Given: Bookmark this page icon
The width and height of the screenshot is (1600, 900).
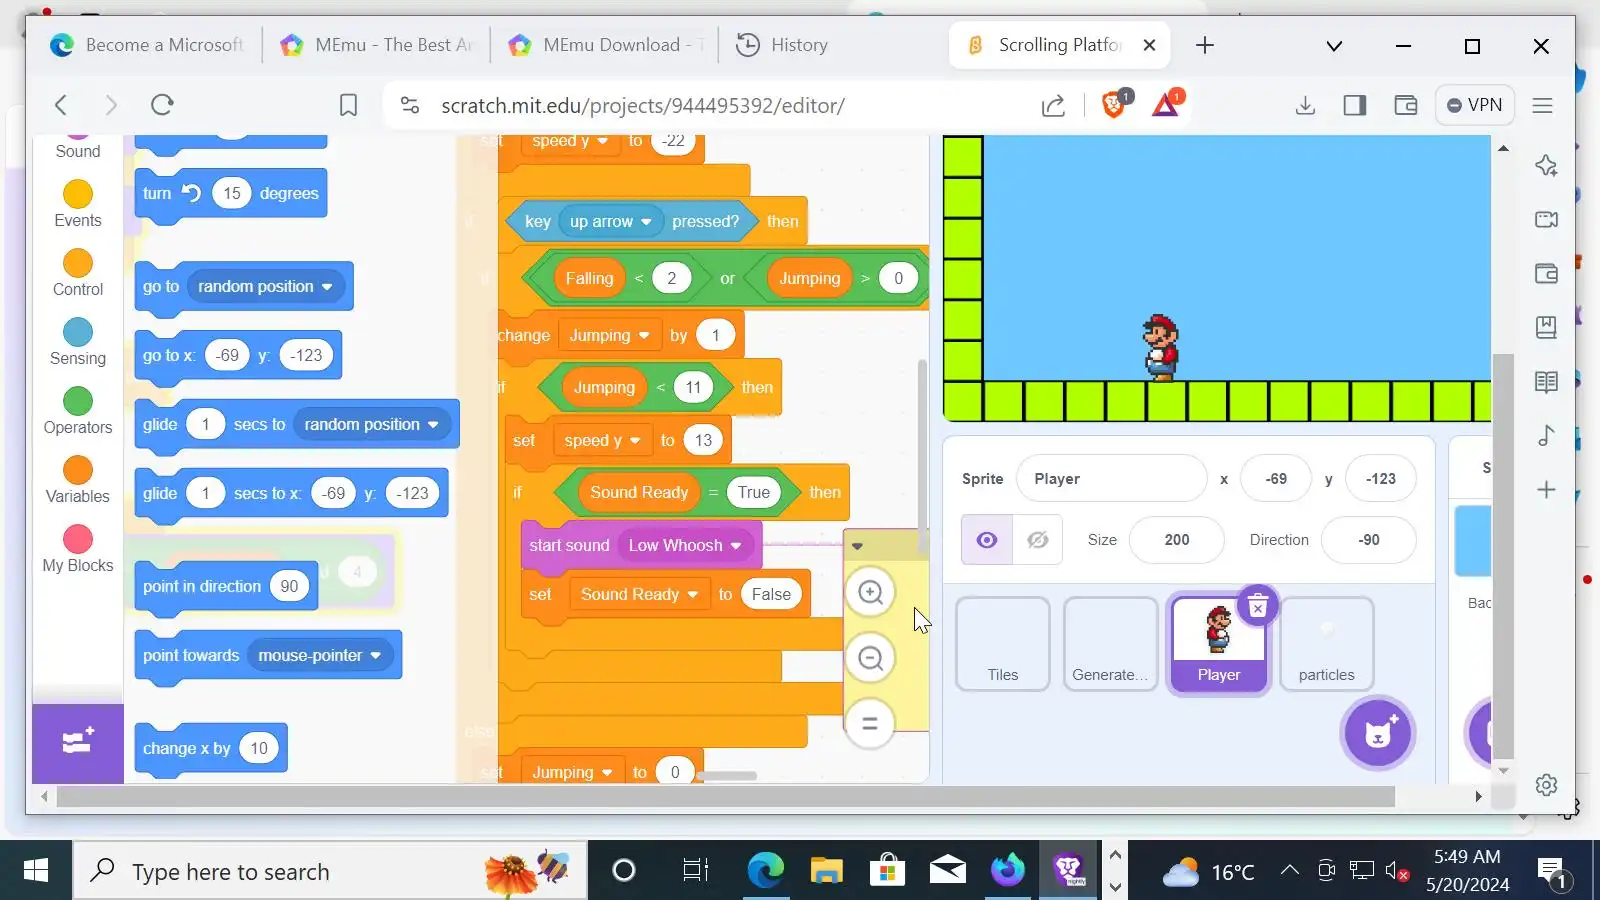Looking at the screenshot, I should pyautogui.click(x=348, y=105).
